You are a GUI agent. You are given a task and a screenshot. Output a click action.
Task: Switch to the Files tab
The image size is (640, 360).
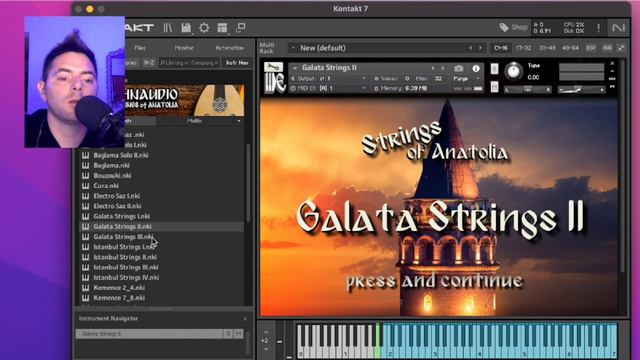click(140, 48)
